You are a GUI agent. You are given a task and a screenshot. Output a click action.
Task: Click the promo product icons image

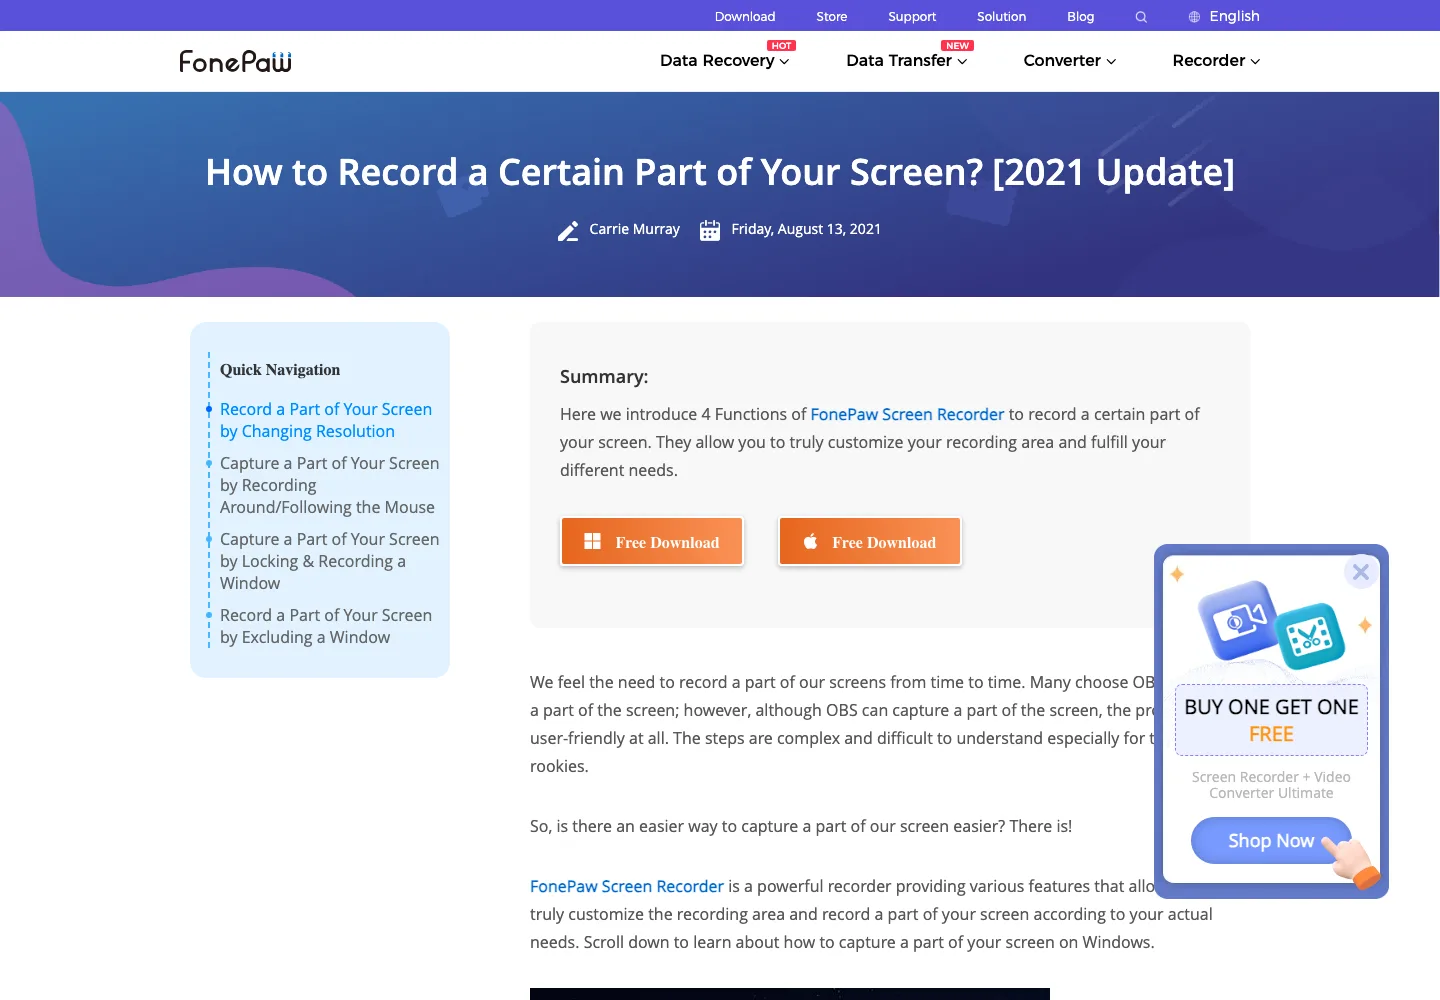coord(1271,625)
